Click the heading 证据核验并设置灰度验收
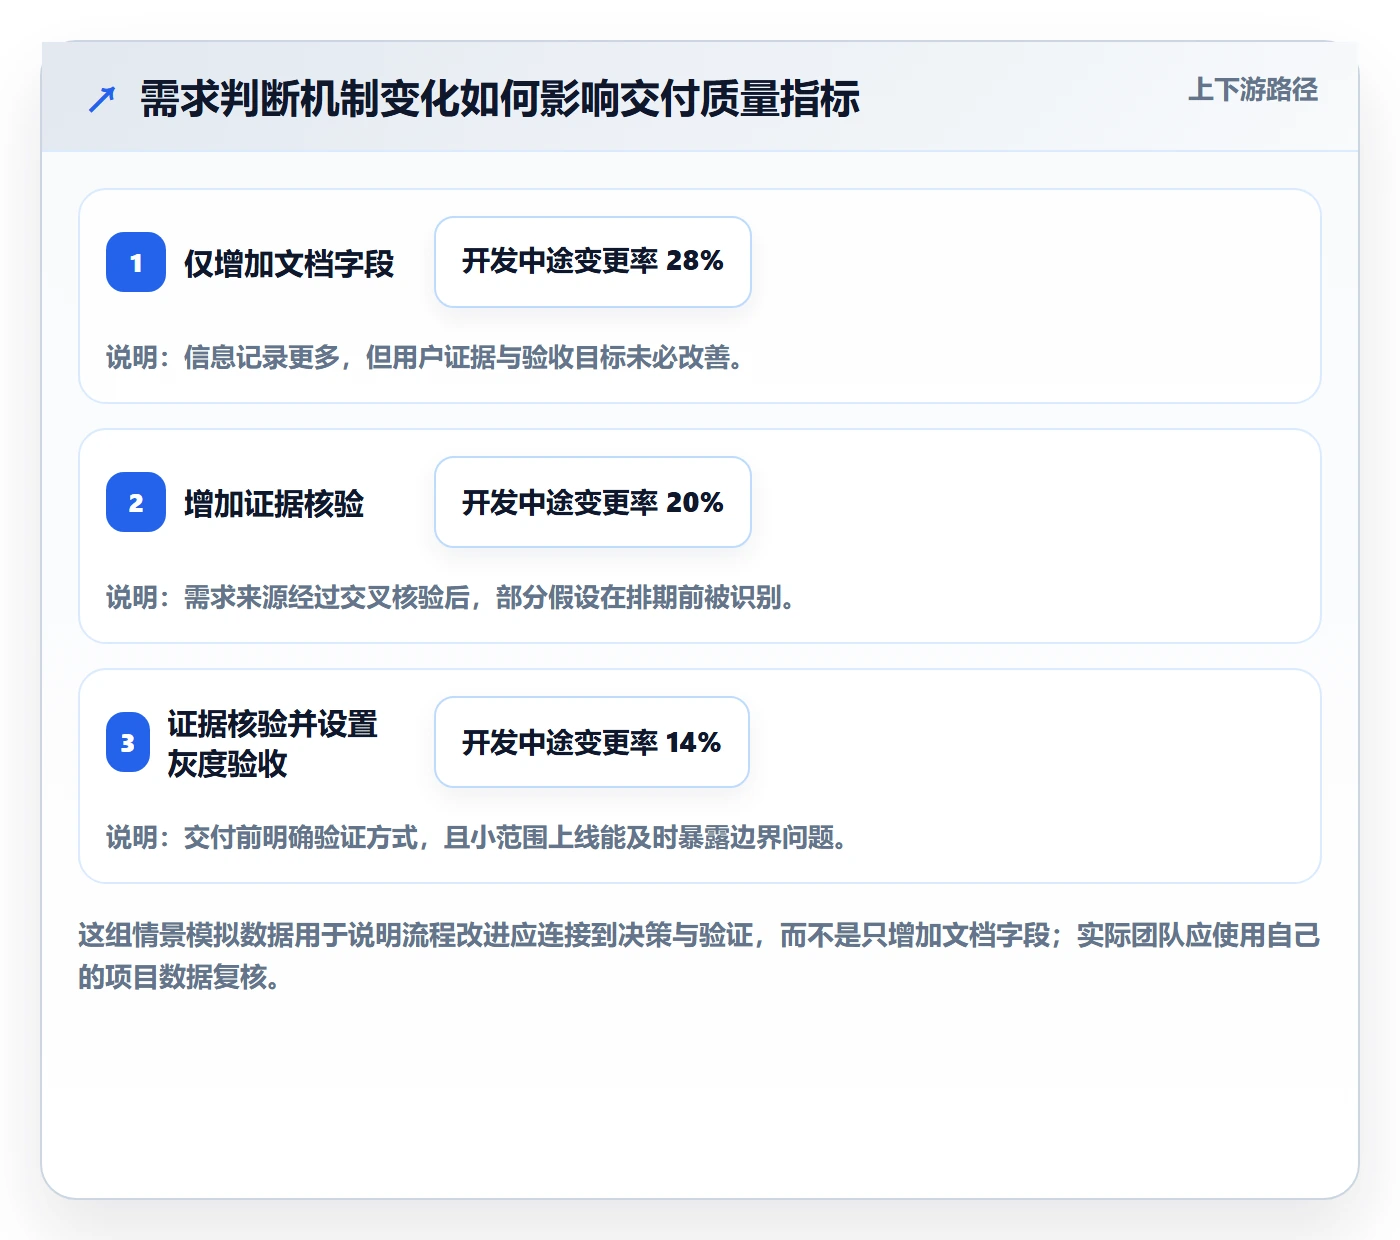 (x=272, y=743)
